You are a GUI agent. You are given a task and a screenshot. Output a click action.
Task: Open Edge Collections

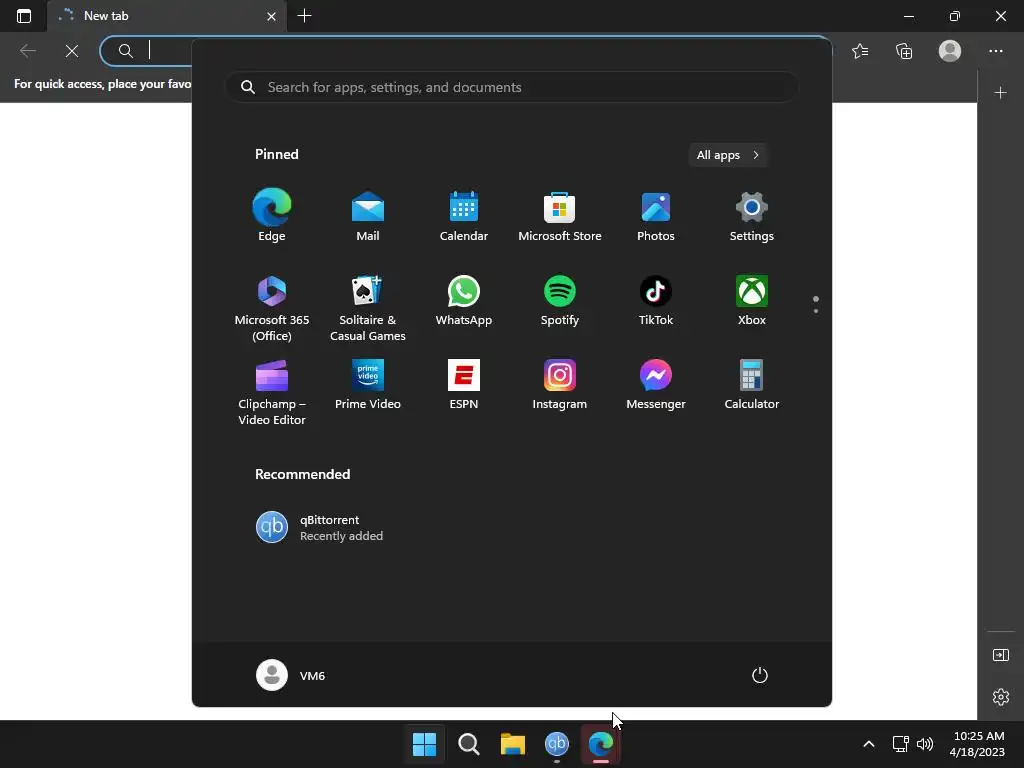[904, 51]
